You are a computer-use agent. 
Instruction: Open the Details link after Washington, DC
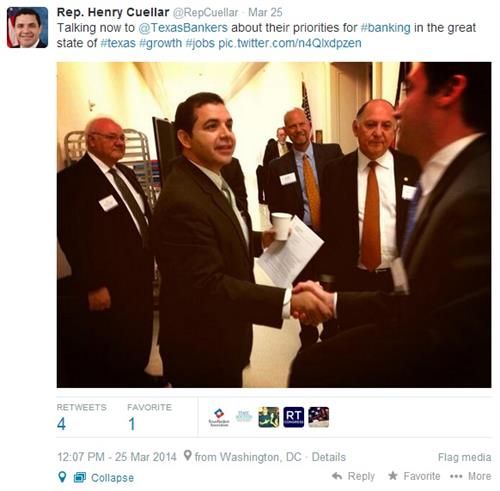[x=328, y=457]
